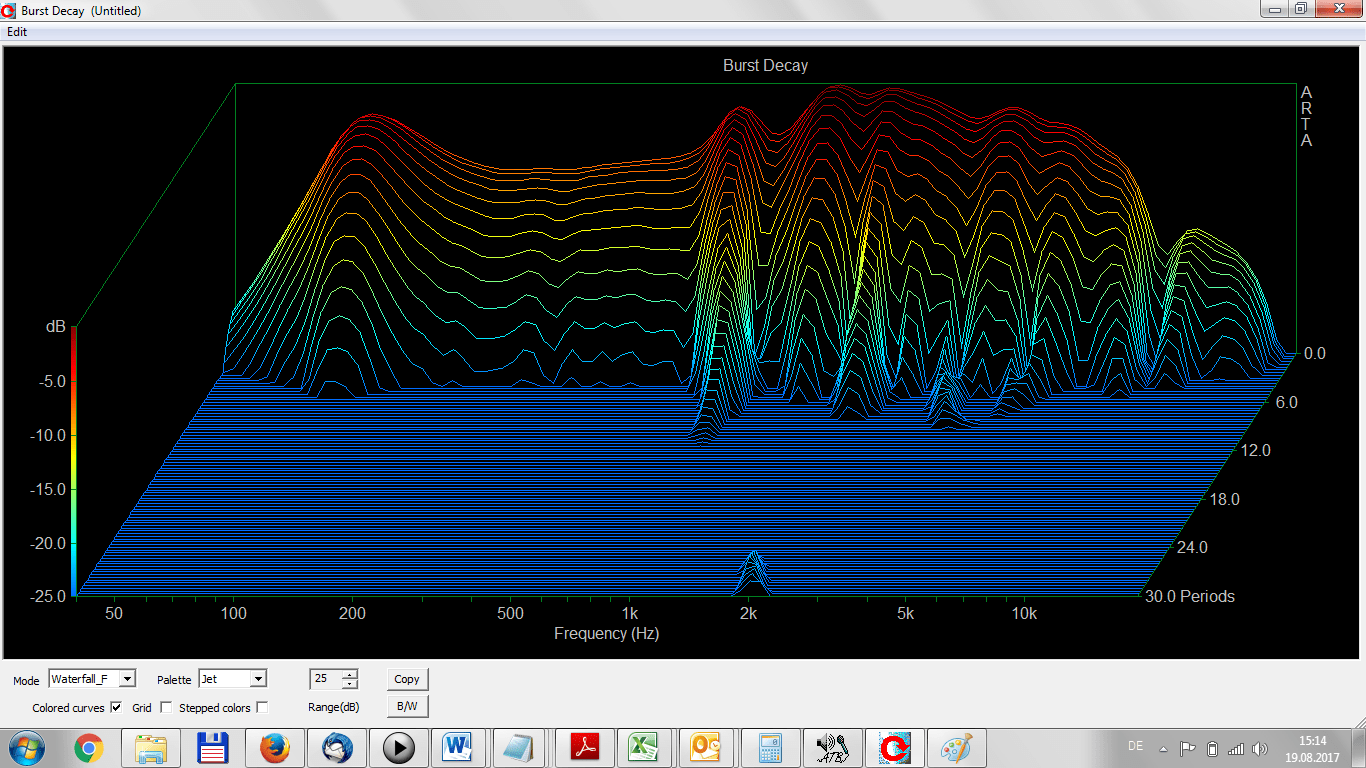The height and width of the screenshot is (768, 1366).
Task: Click the B/W button
Action: pyautogui.click(x=407, y=706)
